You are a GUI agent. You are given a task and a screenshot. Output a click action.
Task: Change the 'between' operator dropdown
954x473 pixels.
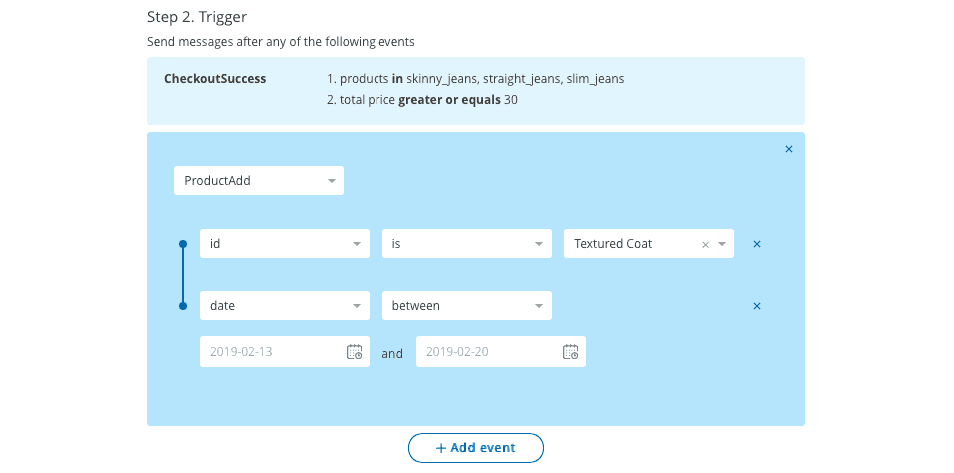click(x=539, y=306)
